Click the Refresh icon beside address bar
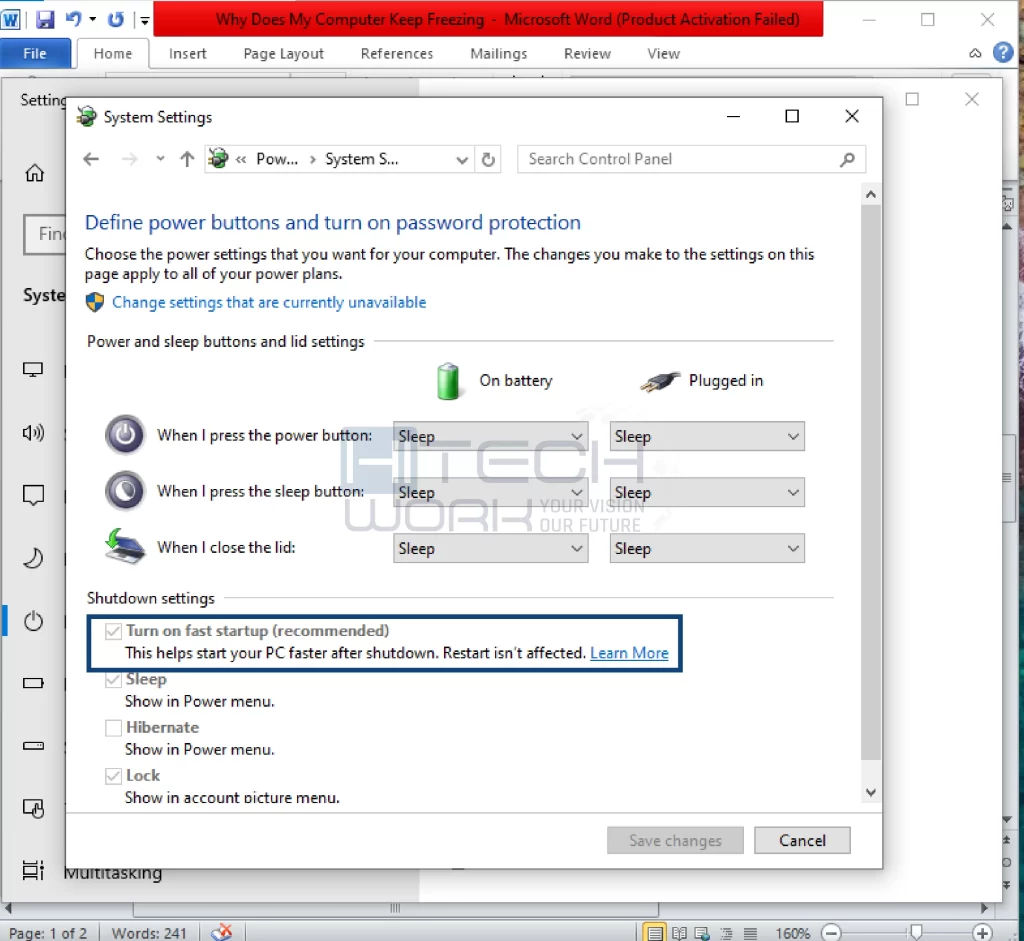 point(488,159)
